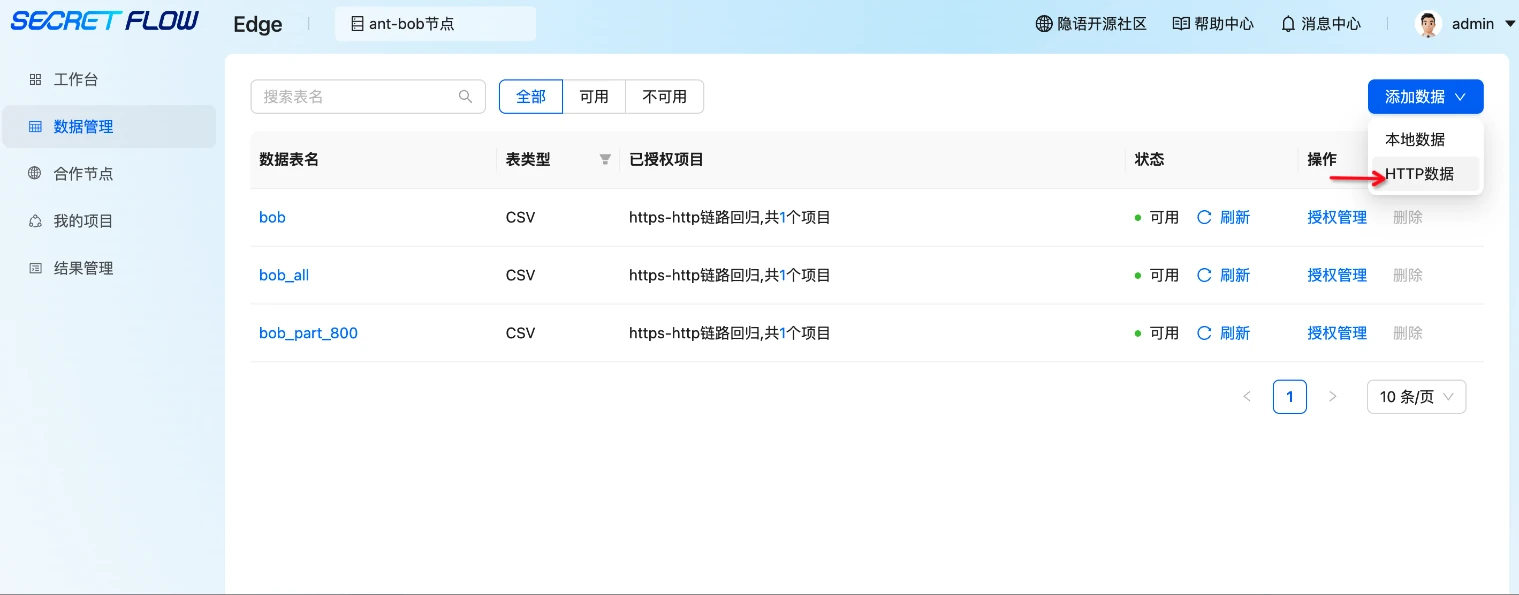The image size is (1519, 595).
Task: Click CSV in the bob row
Action: tap(520, 217)
